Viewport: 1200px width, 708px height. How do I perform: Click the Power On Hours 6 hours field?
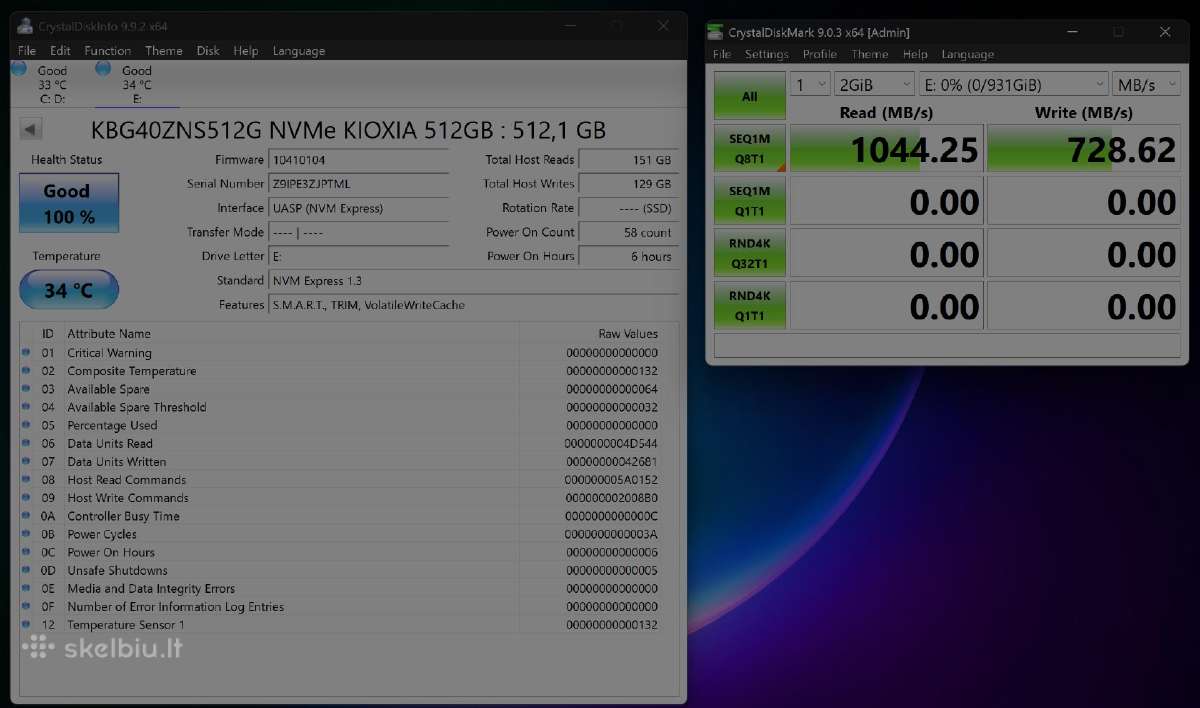coord(628,256)
